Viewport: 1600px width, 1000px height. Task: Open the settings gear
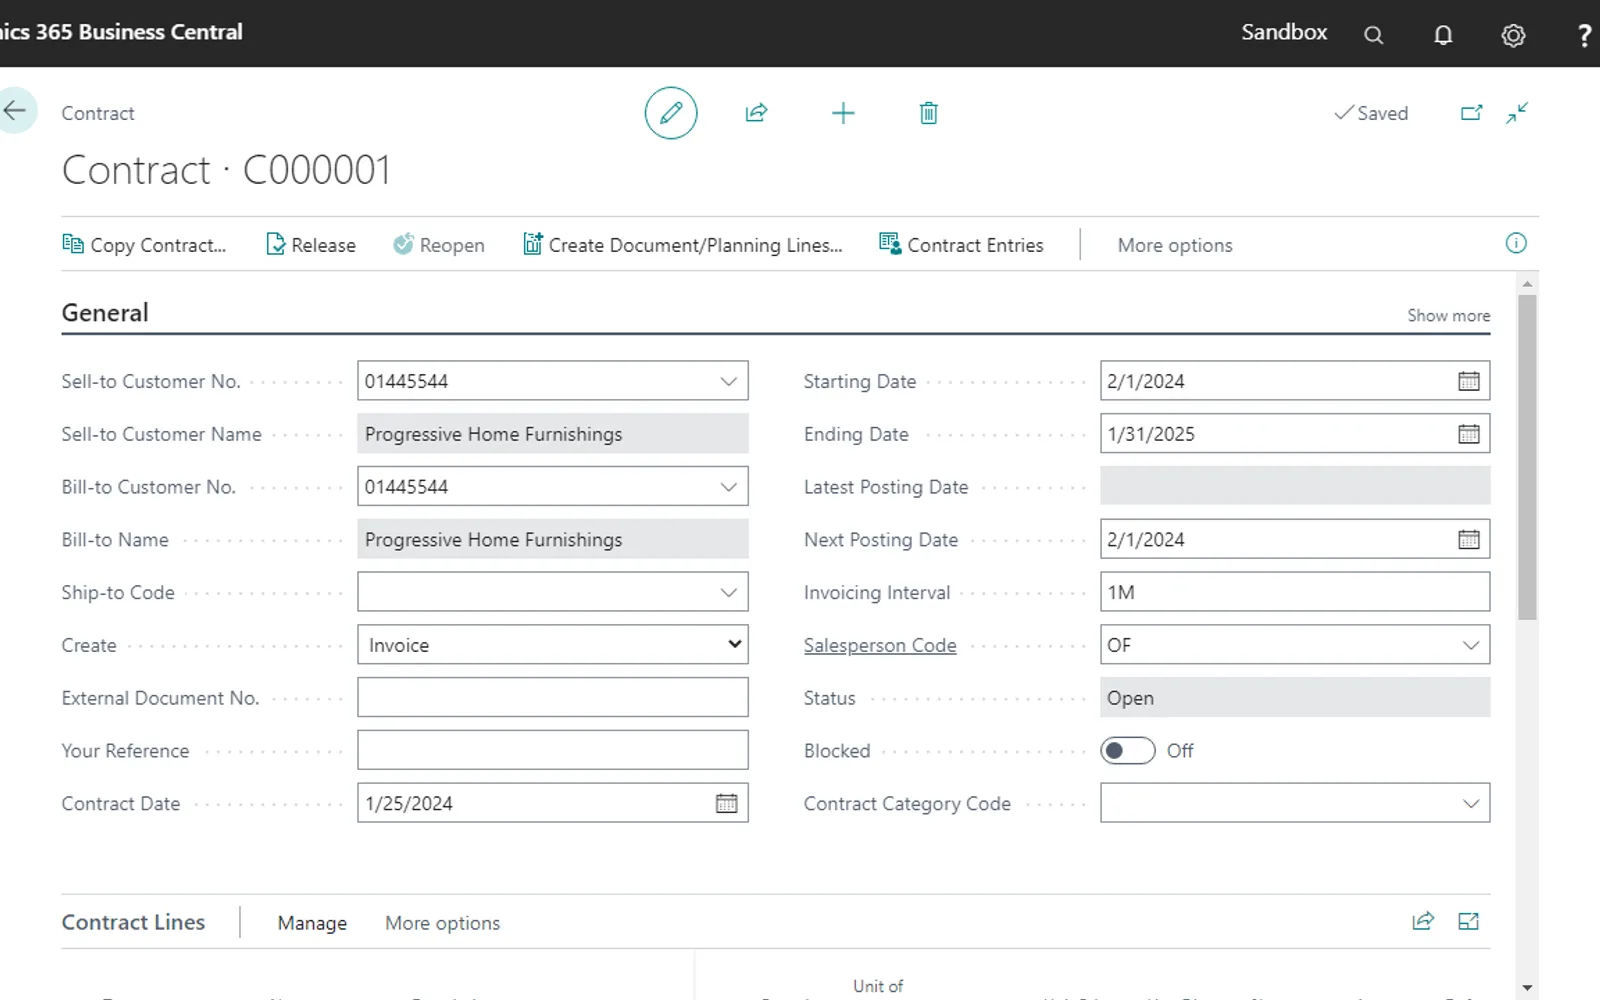point(1513,35)
